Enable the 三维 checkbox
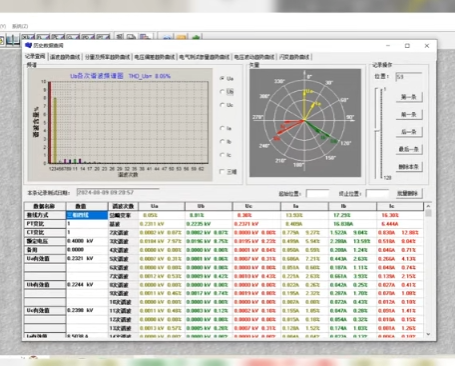The image size is (455, 366). click(x=222, y=172)
